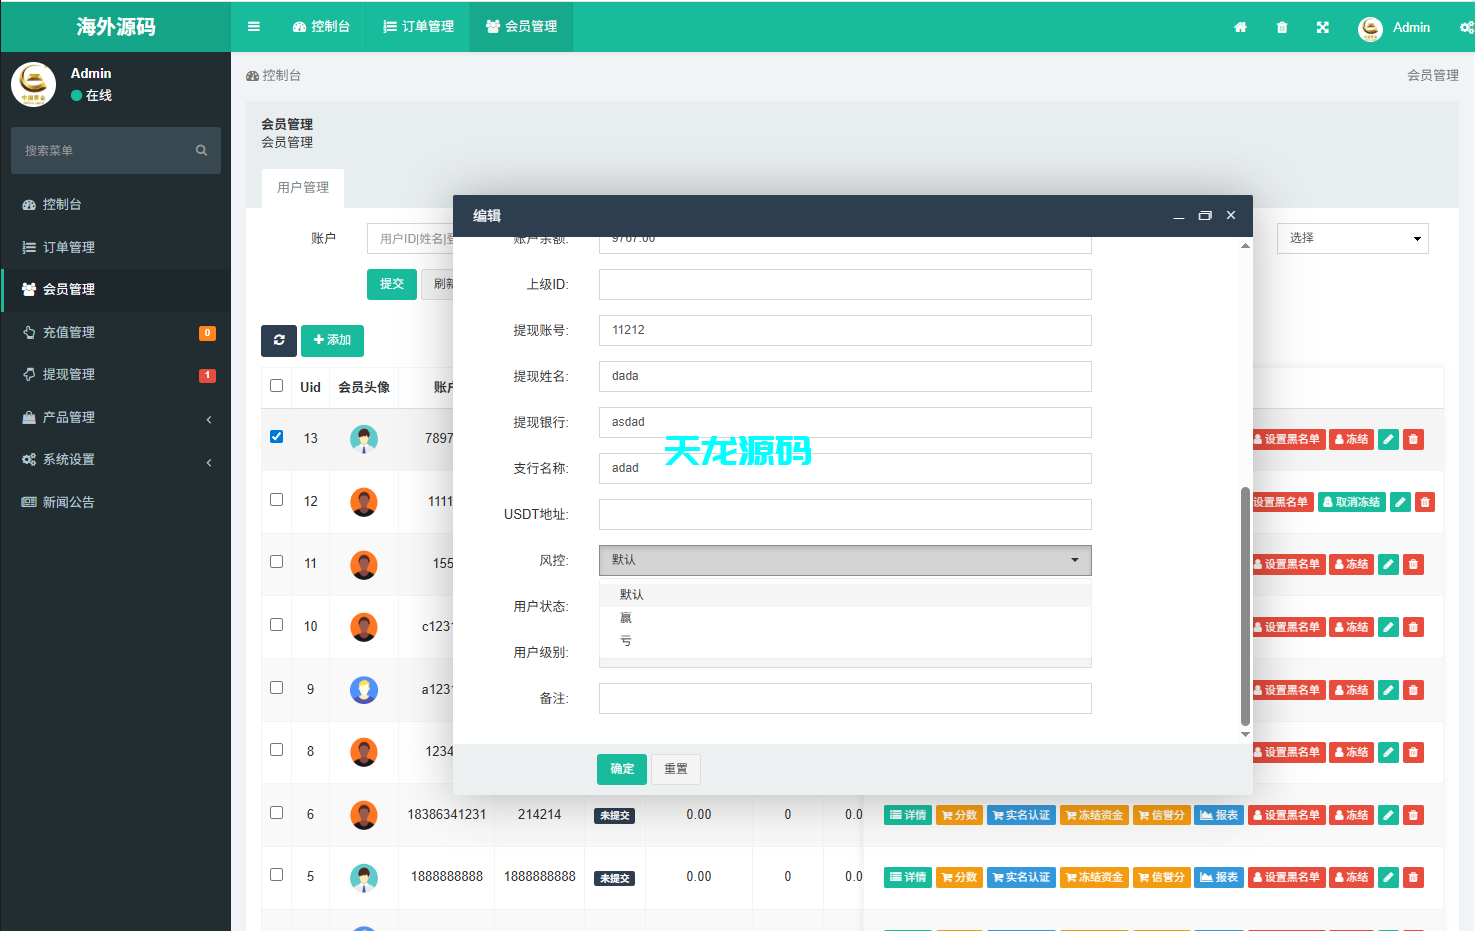Click the magnifier icon in the sidebar search

tap(201, 150)
